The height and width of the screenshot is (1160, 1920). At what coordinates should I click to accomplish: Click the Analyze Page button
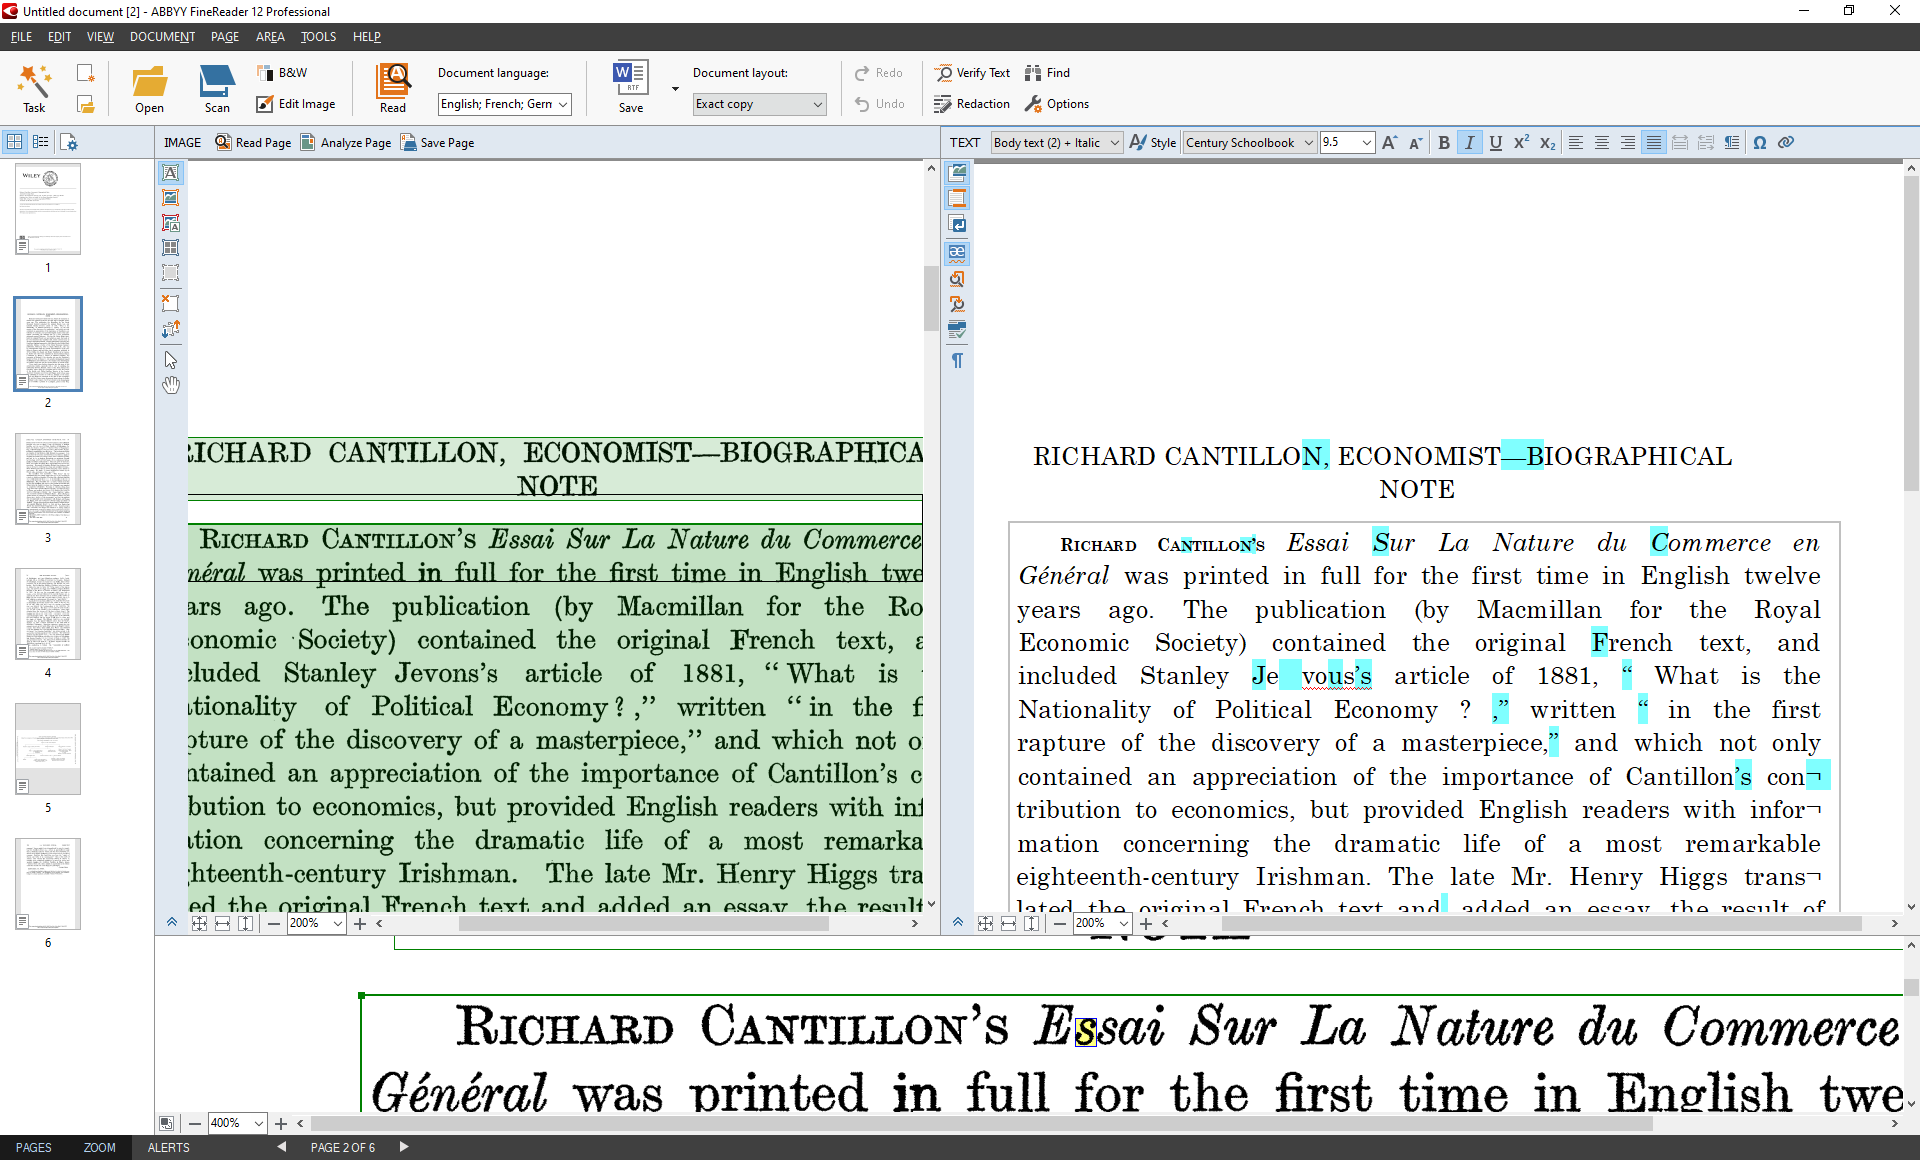(345, 143)
